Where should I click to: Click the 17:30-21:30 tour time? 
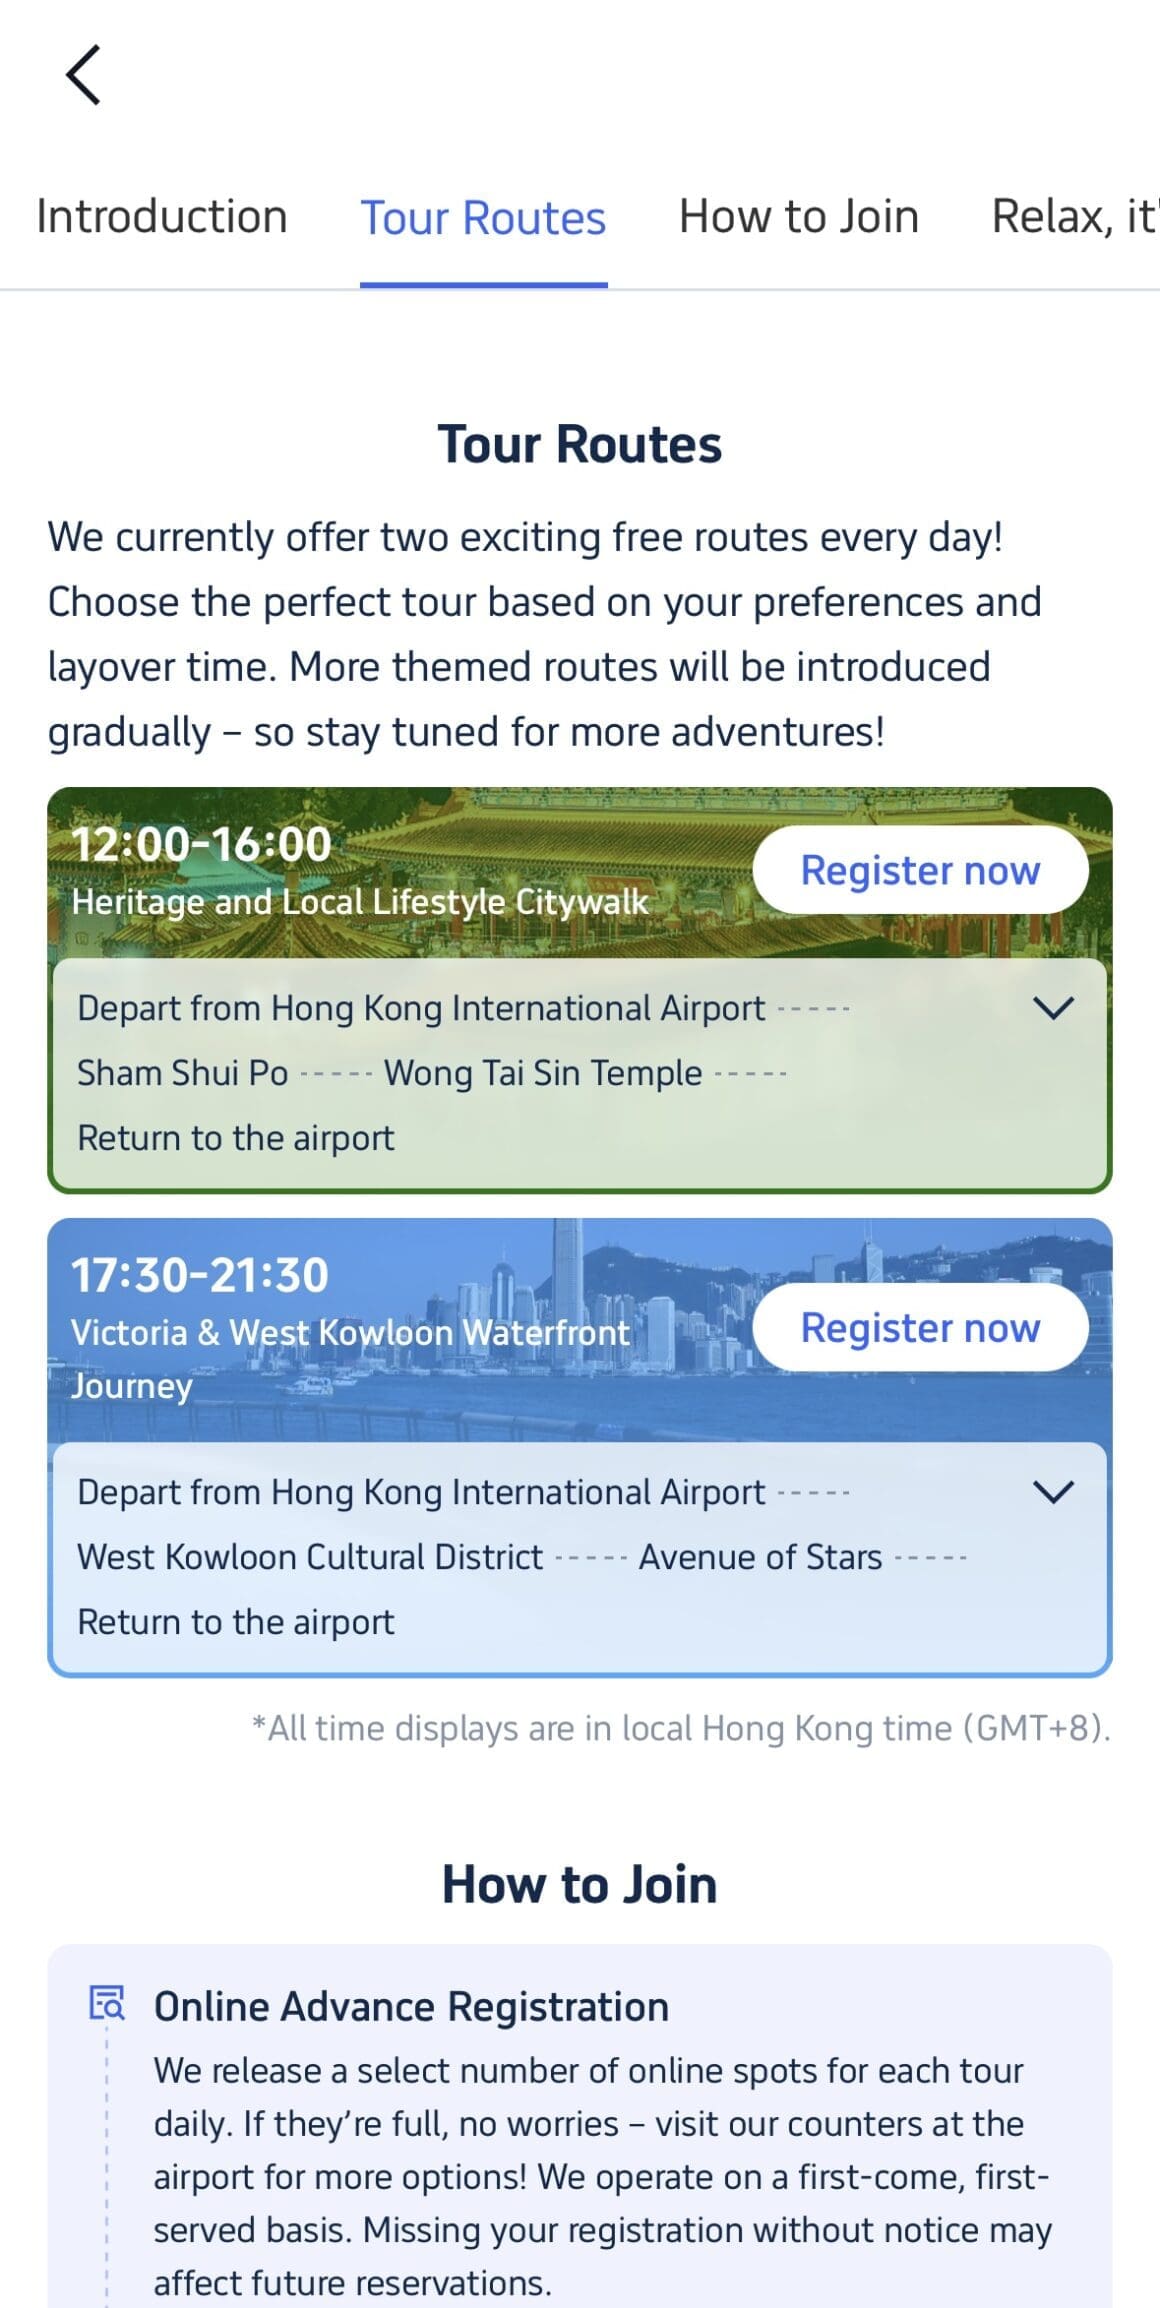pyautogui.click(x=200, y=1276)
